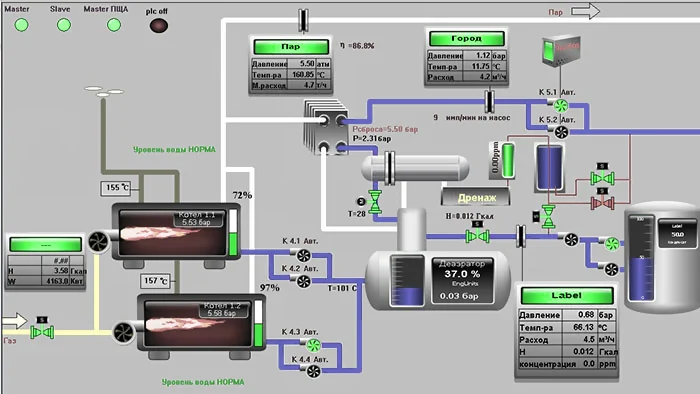
Task: Click the green valve above the feed pumps
Action: (x=548, y=217)
